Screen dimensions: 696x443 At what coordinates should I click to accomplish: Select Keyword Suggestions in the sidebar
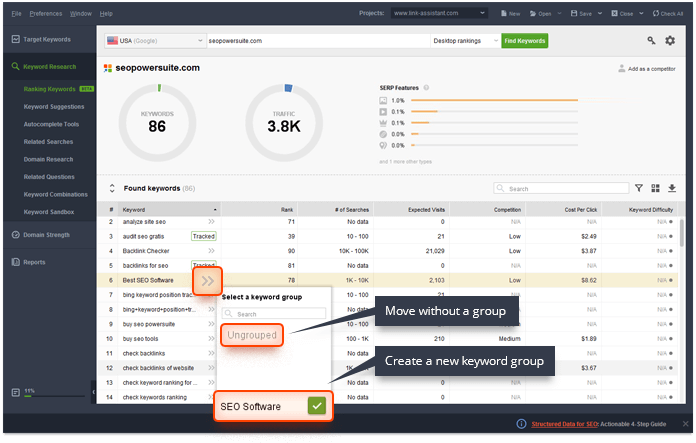click(x=54, y=107)
